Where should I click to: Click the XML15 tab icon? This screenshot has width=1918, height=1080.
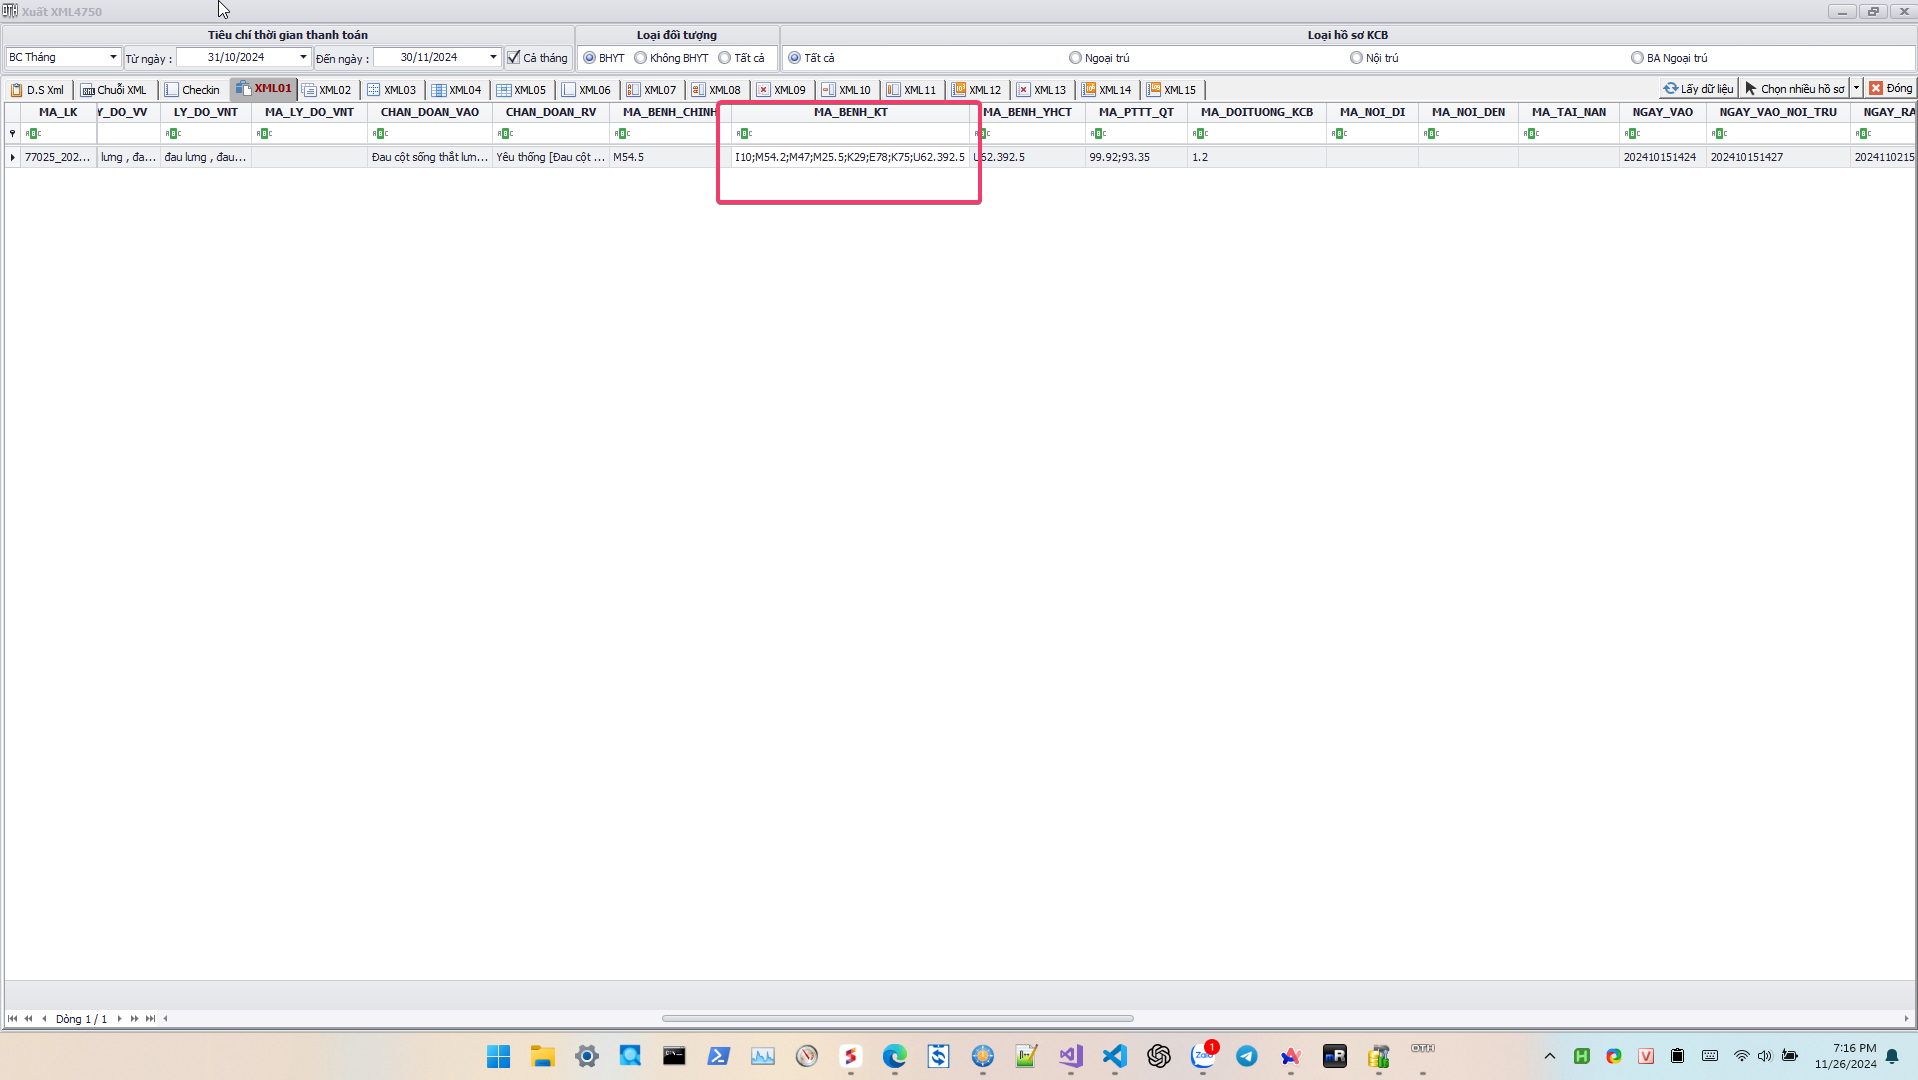click(1154, 90)
